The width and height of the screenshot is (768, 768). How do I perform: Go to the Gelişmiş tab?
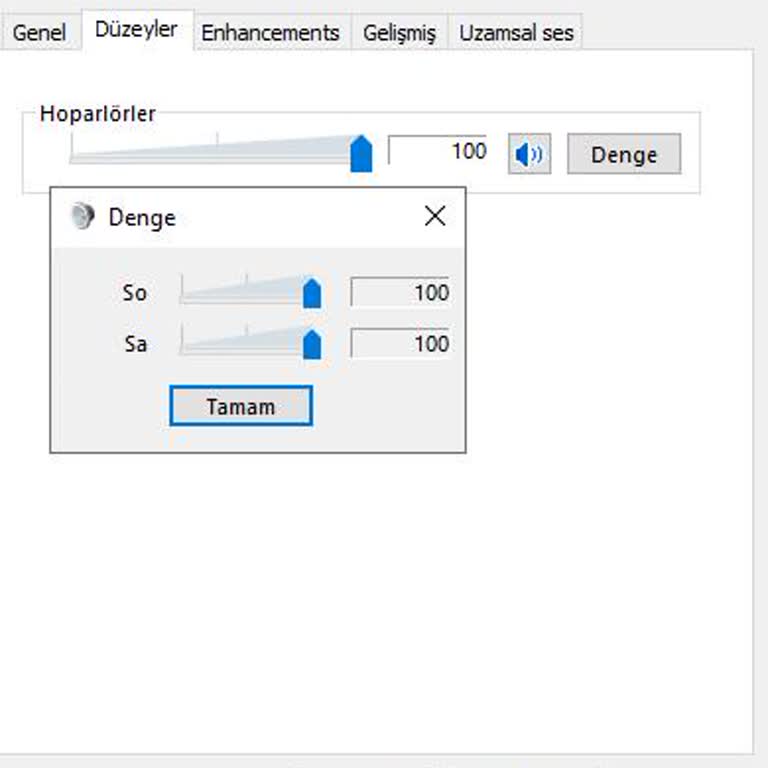pyautogui.click(x=399, y=32)
